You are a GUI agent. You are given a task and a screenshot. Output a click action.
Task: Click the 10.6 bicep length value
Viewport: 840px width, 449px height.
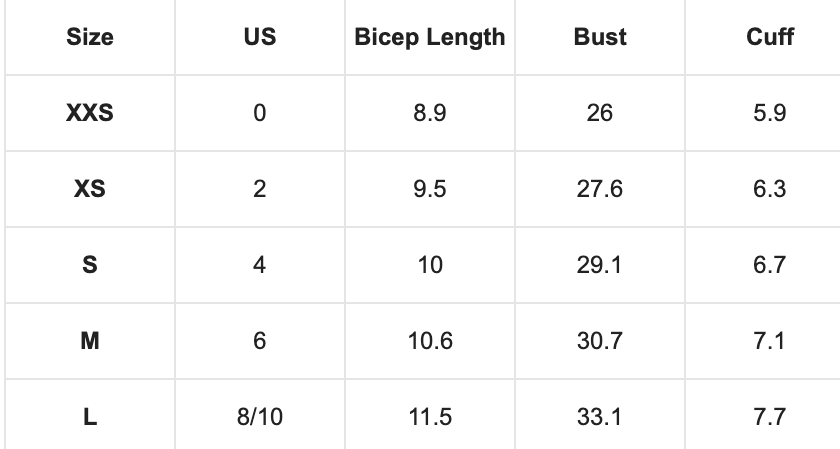[430, 341]
